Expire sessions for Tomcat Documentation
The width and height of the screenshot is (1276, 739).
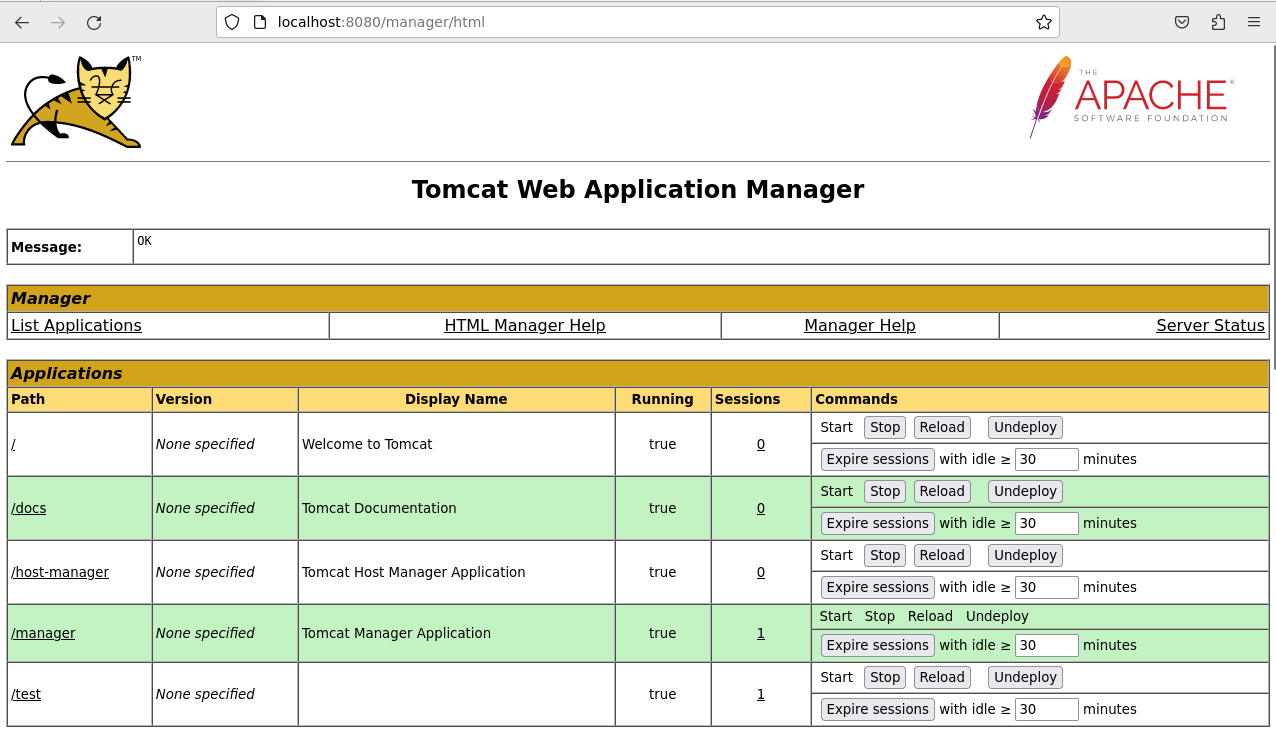tap(878, 523)
